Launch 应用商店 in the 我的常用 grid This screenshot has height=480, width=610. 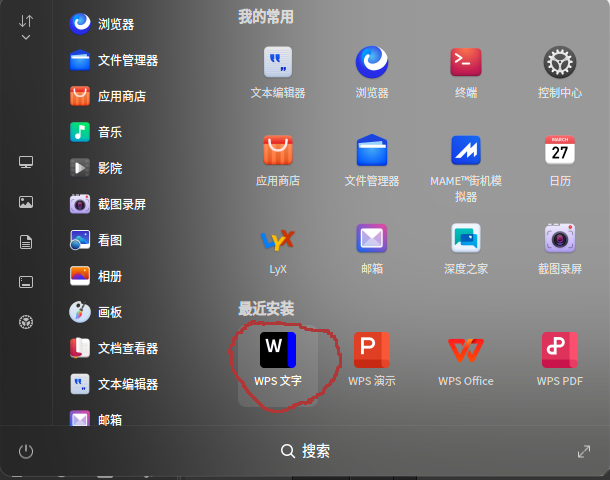pyautogui.click(x=278, y=161)
